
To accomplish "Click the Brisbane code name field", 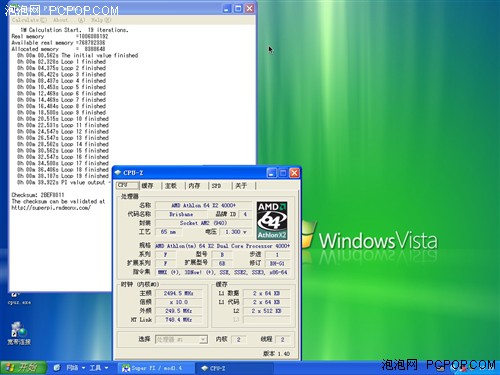I will coord(181,214).
